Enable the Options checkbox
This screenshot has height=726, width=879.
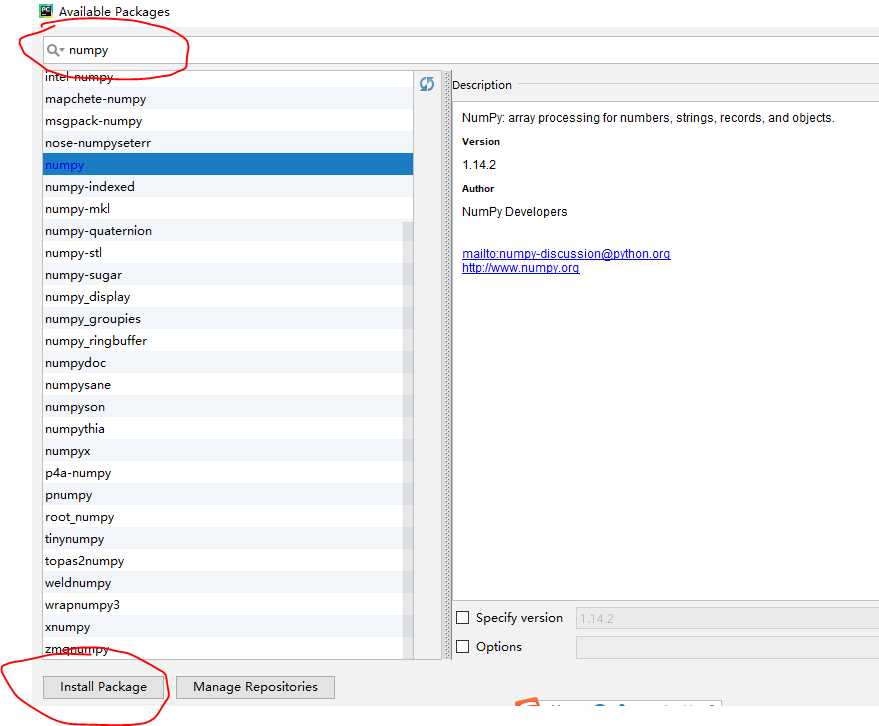[x=462, y=647]
